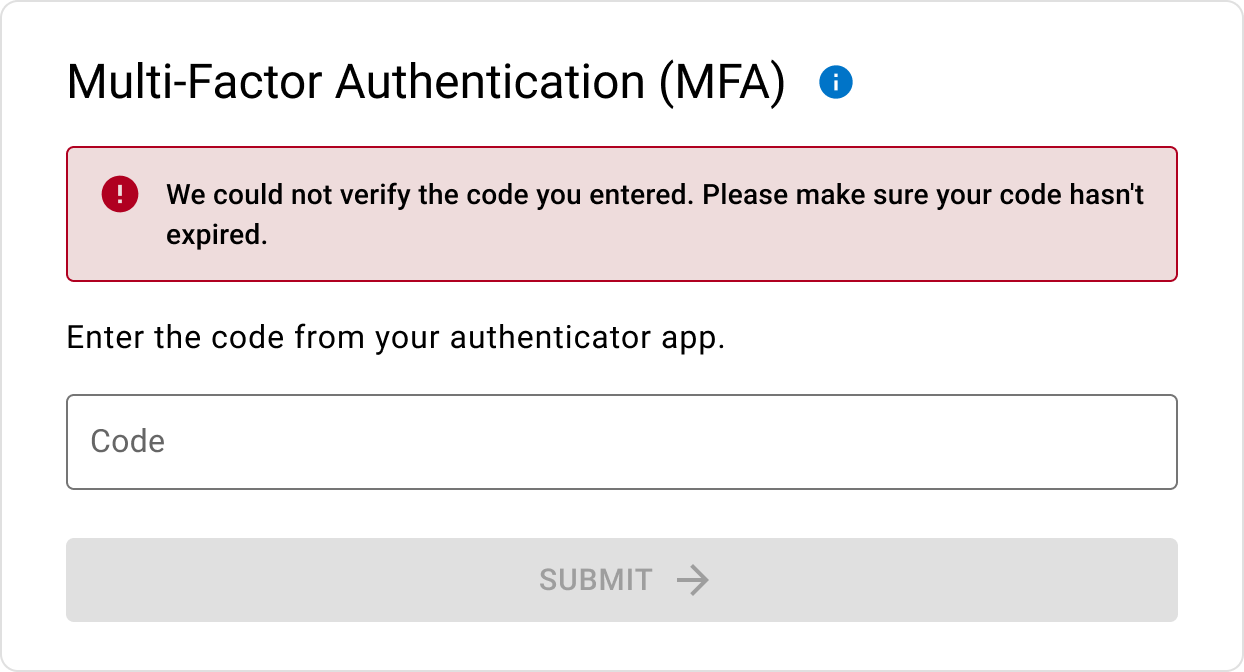Click the "SUBMIT" label text
This screenshot has height=672, width=1244.
coord(595,580)
